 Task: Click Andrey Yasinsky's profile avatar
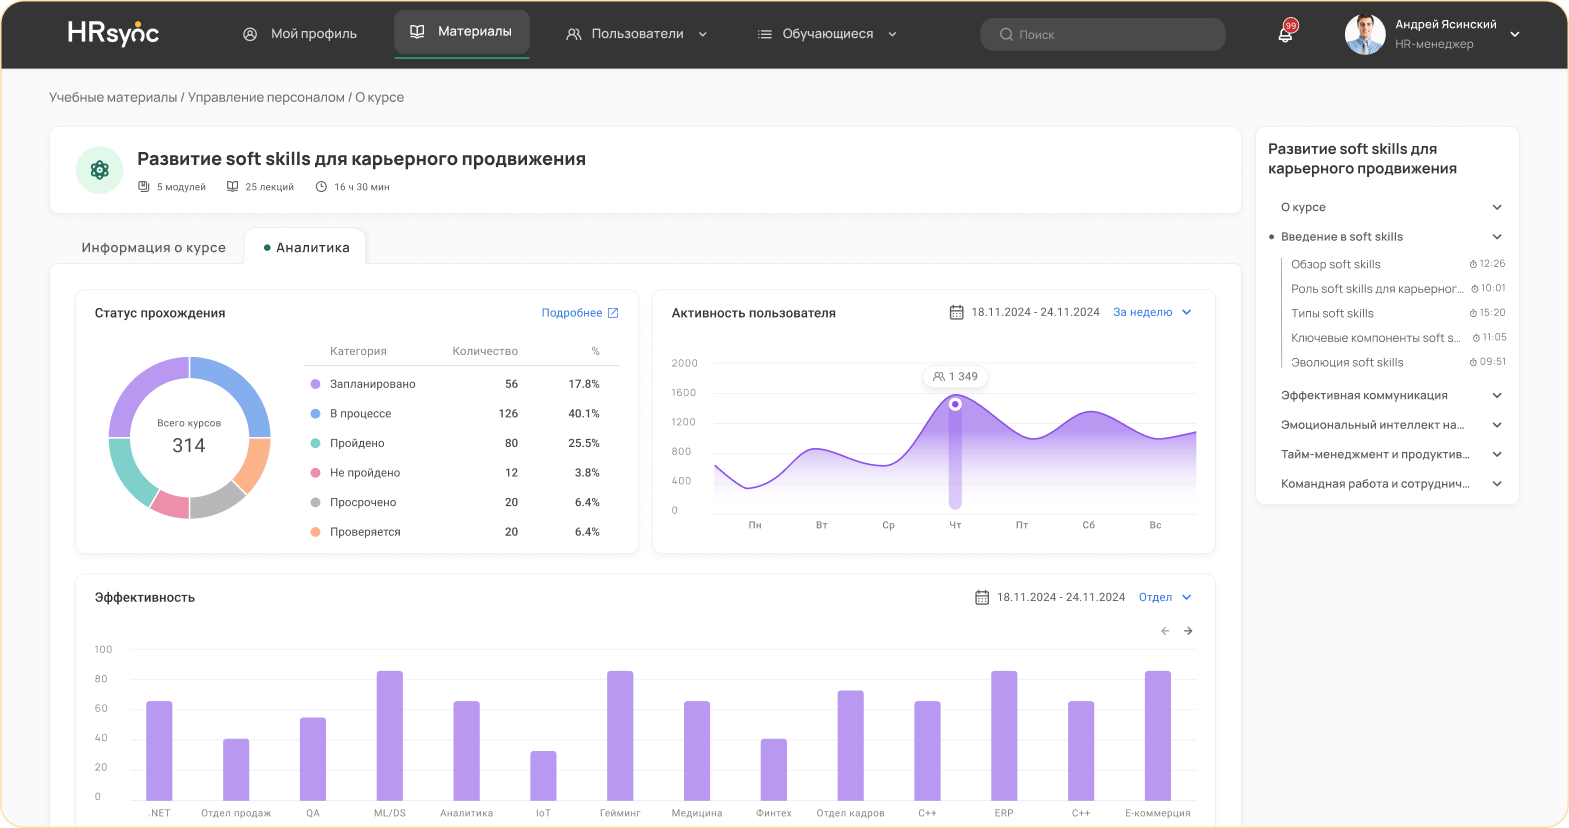(x=1365, y=34)
